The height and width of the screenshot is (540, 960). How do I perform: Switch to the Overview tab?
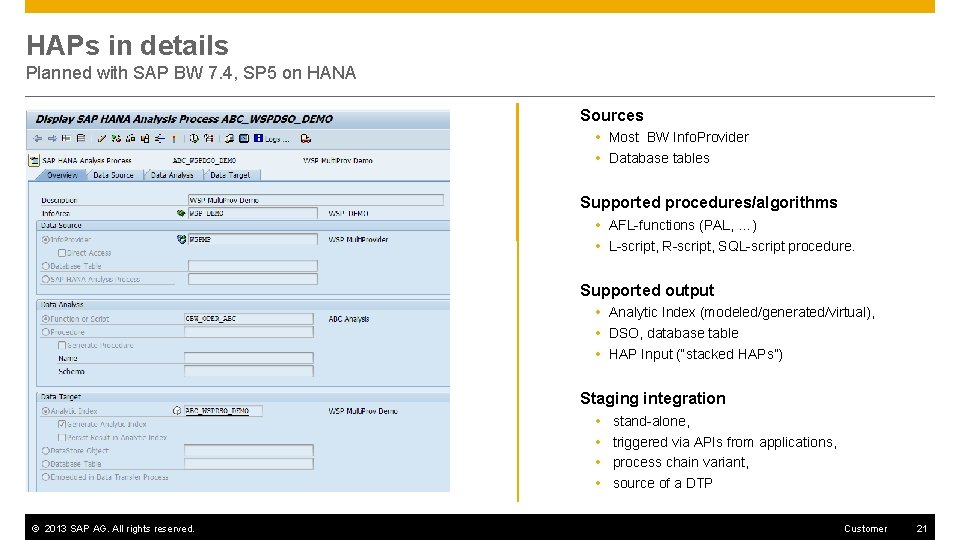click(x=62, y=175)
